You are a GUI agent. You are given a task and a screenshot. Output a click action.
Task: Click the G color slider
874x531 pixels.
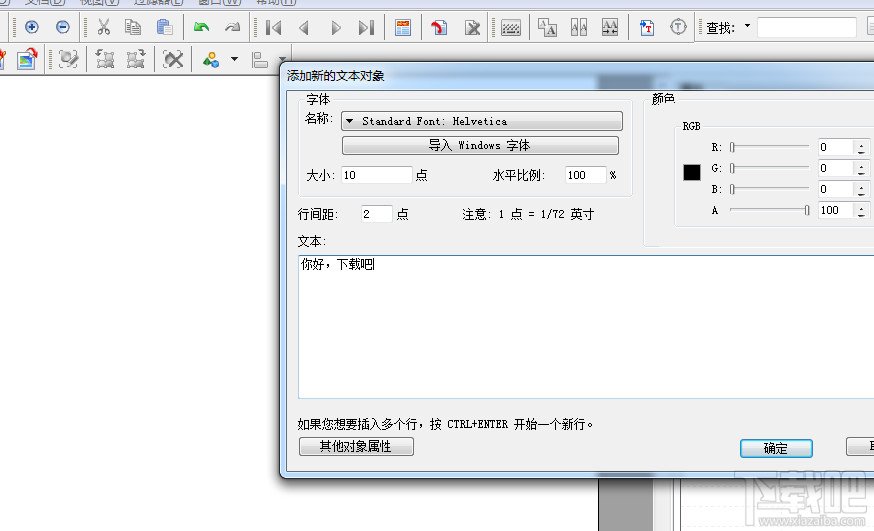click(770, 168)
